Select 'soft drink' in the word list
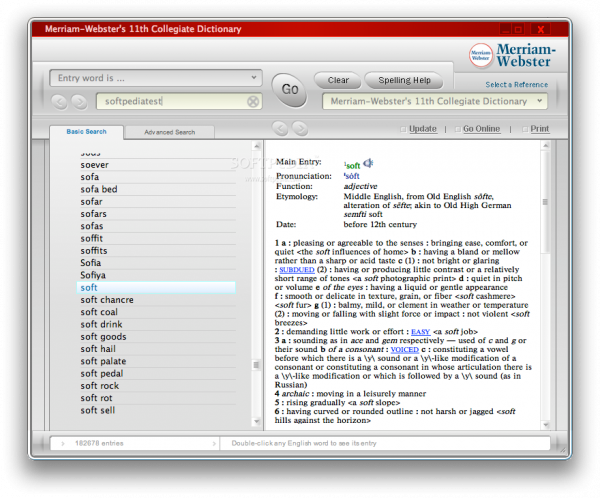Image resolution: width=600 pixels, height=498 pixels. [x=156, y=324]
